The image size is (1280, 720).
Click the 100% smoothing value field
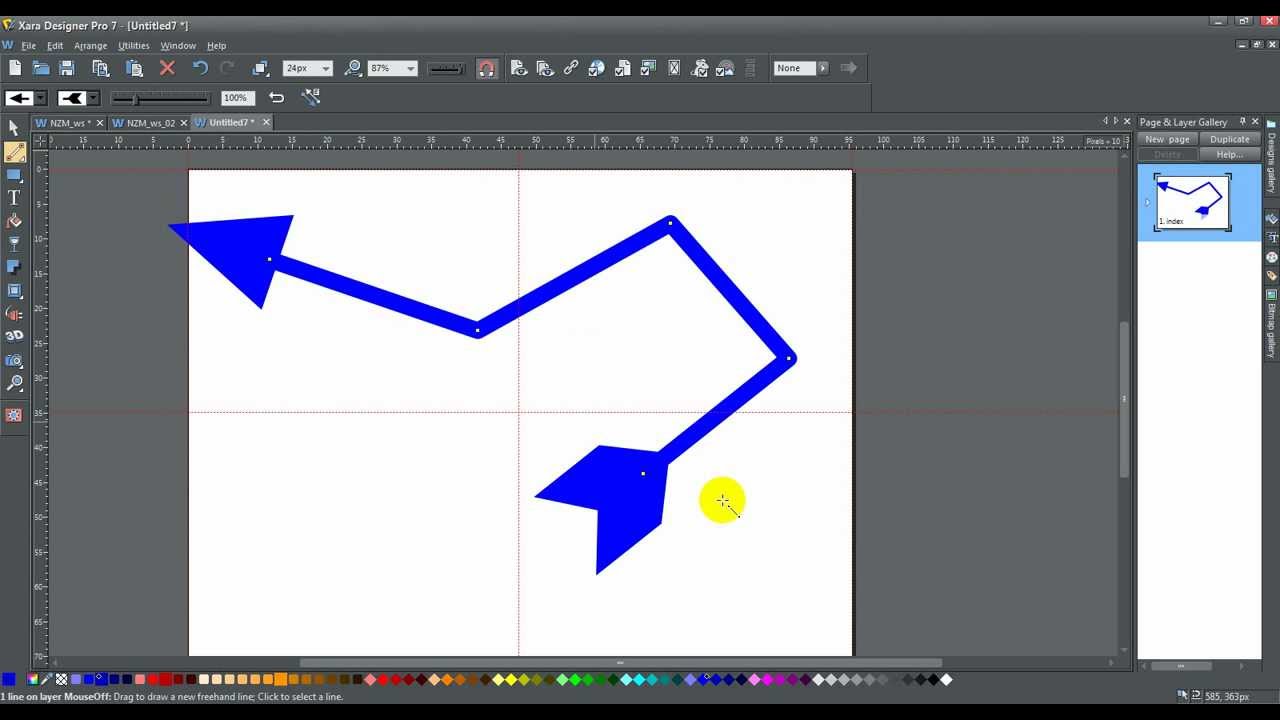(x=236, y=98)
